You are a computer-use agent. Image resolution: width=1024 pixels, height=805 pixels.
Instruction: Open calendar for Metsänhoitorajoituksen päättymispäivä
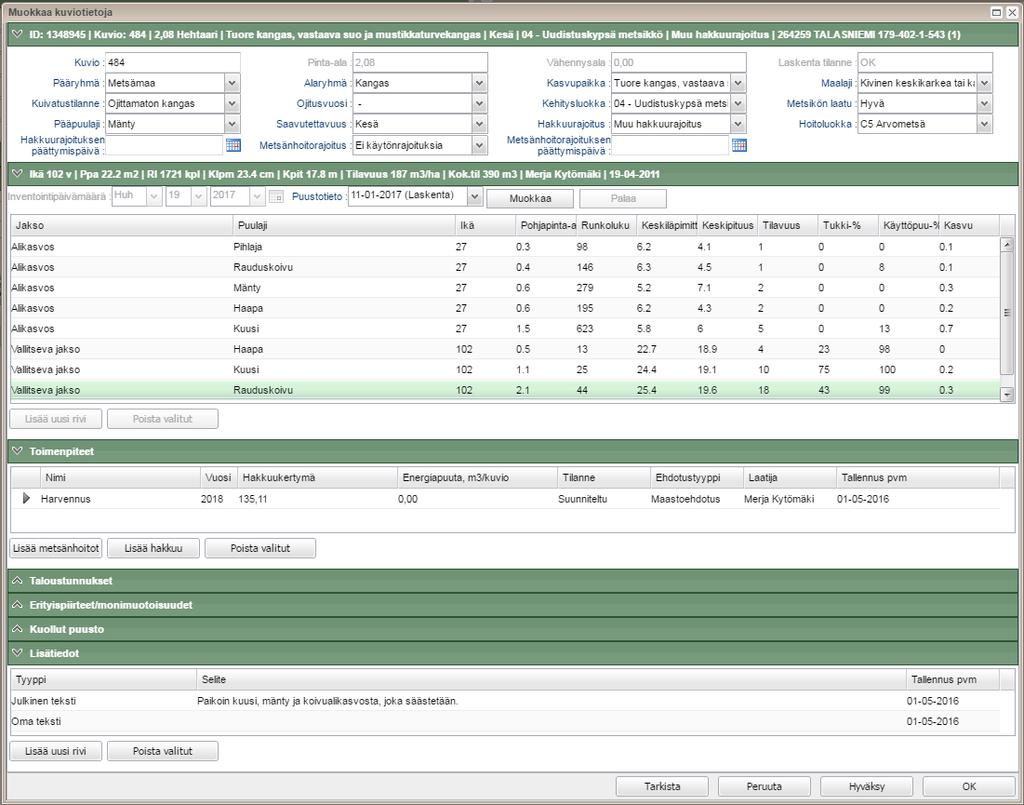pyautogui.click(x=739, y=145)
